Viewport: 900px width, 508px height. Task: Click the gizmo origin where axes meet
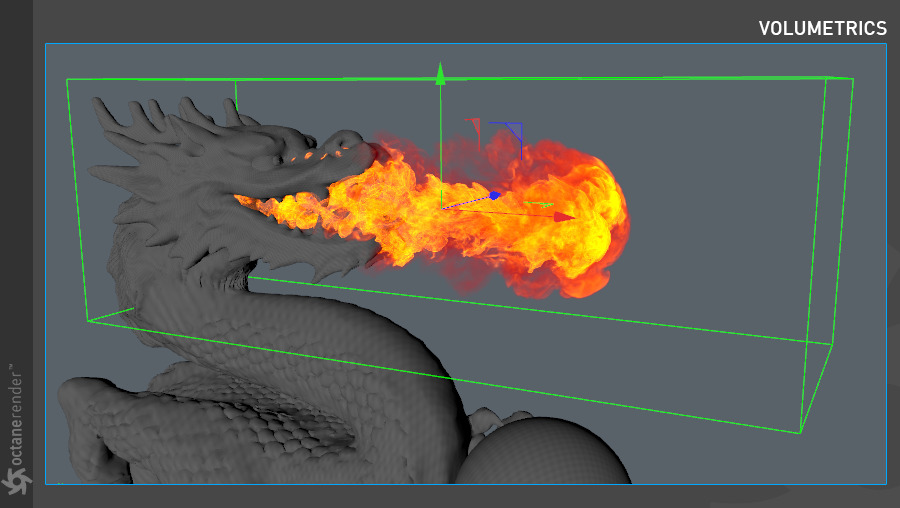[442, 209]
